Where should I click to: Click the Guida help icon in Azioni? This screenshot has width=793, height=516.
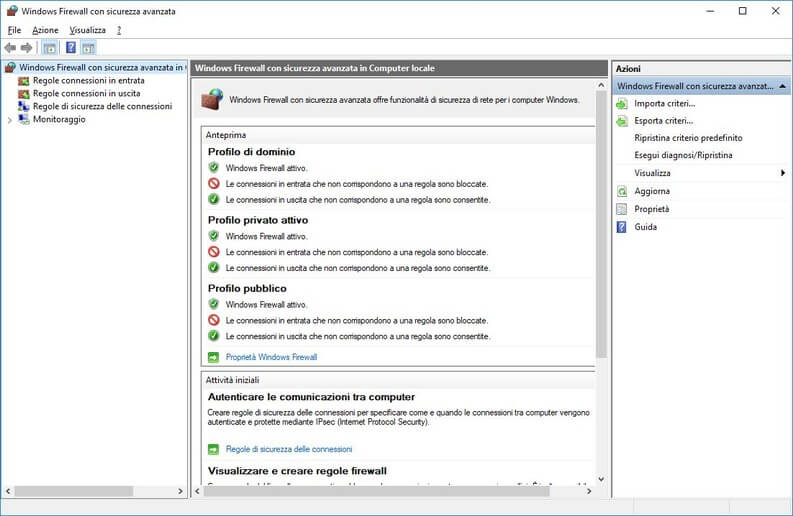pos(622,227)
